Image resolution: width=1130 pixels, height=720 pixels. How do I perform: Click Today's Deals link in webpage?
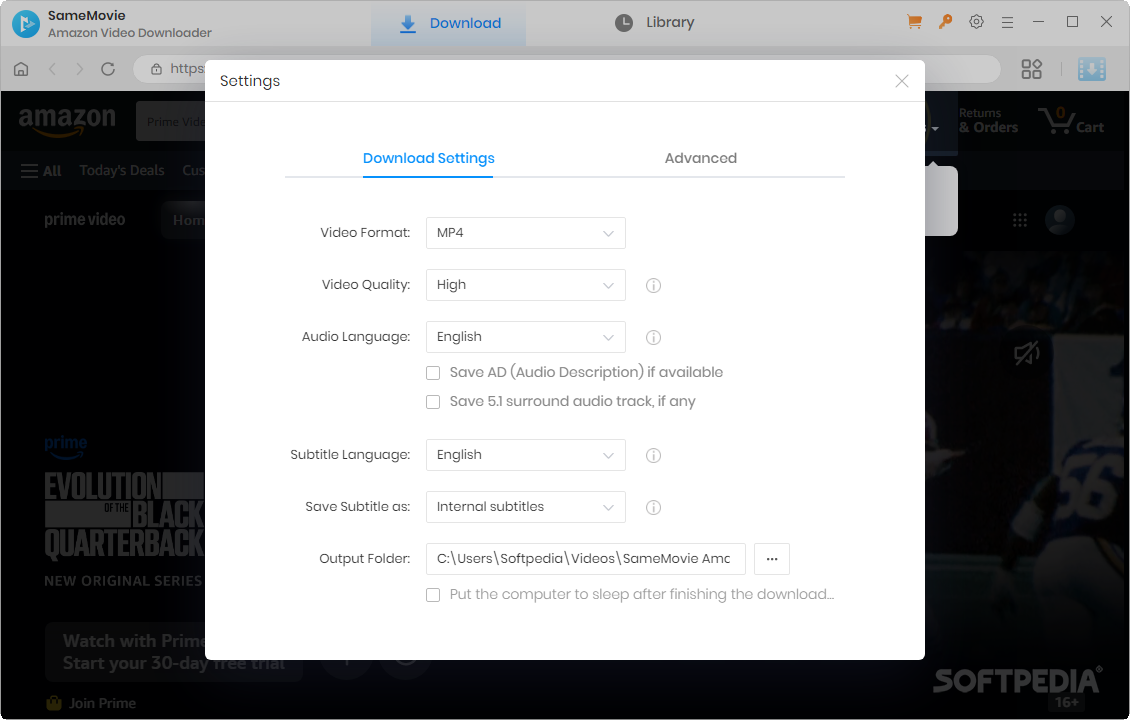(122, 171)
